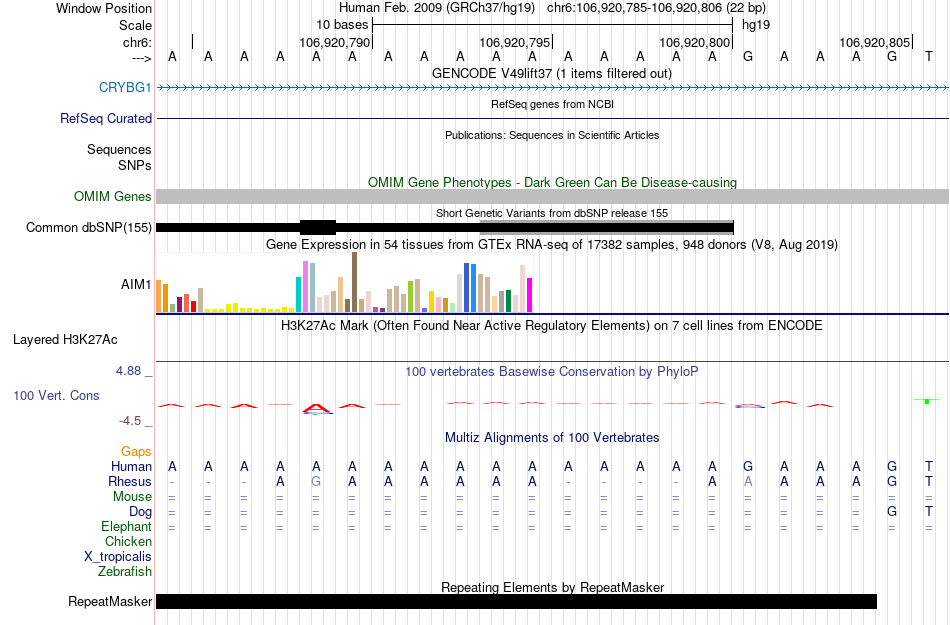Viewport: 950px width, 625px height.
Task: Click the hg19 assembly label near scale bar
Action: point(756,25)
